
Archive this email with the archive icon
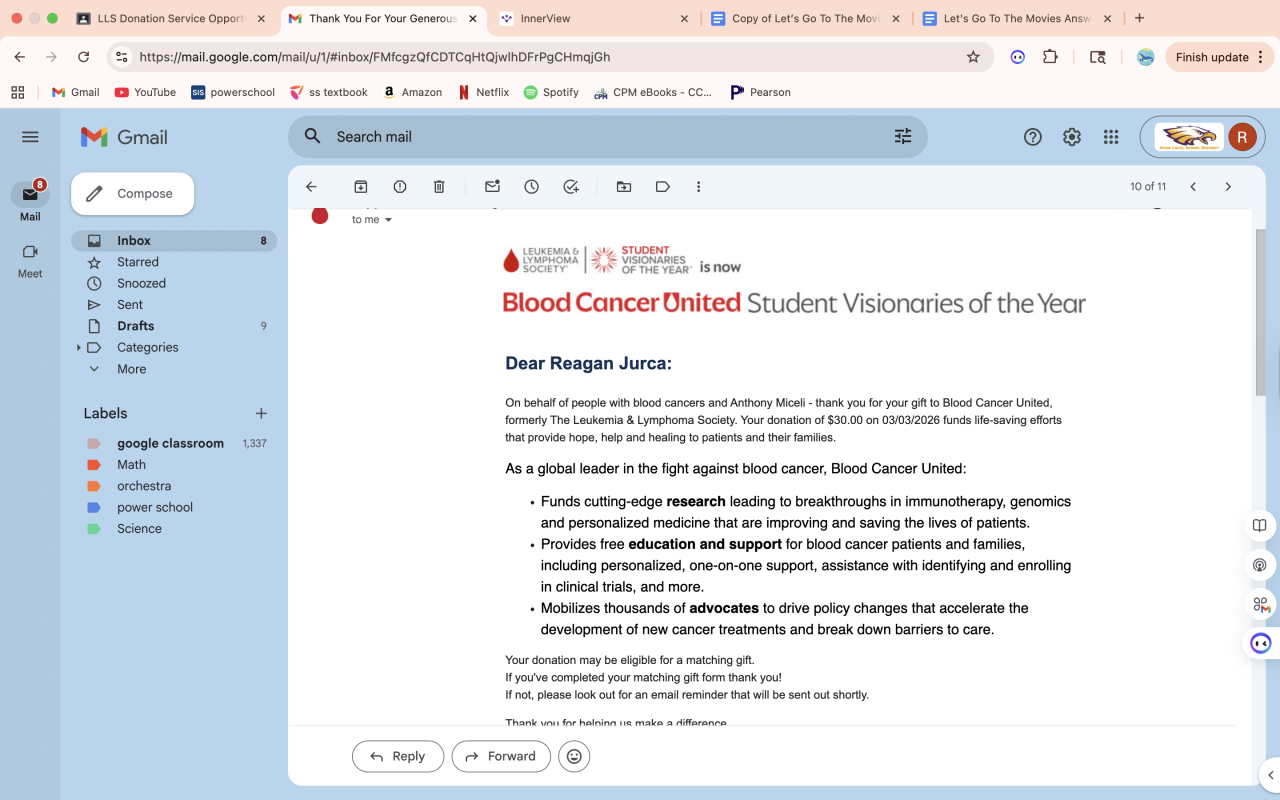(x=361, y=187)
